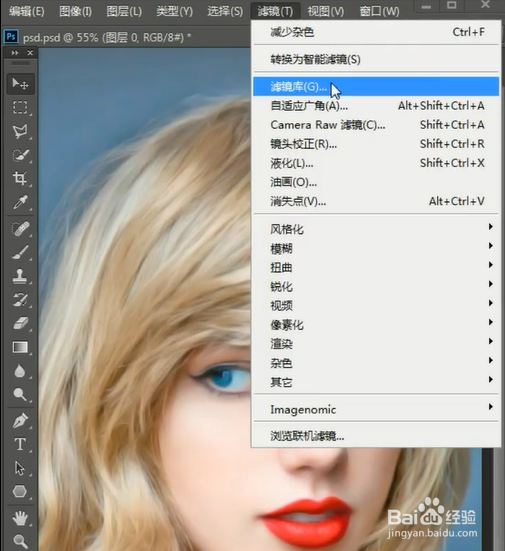Select the psd.psd document tab
This screenshot has height=551, width=505.
click(107, 37)
